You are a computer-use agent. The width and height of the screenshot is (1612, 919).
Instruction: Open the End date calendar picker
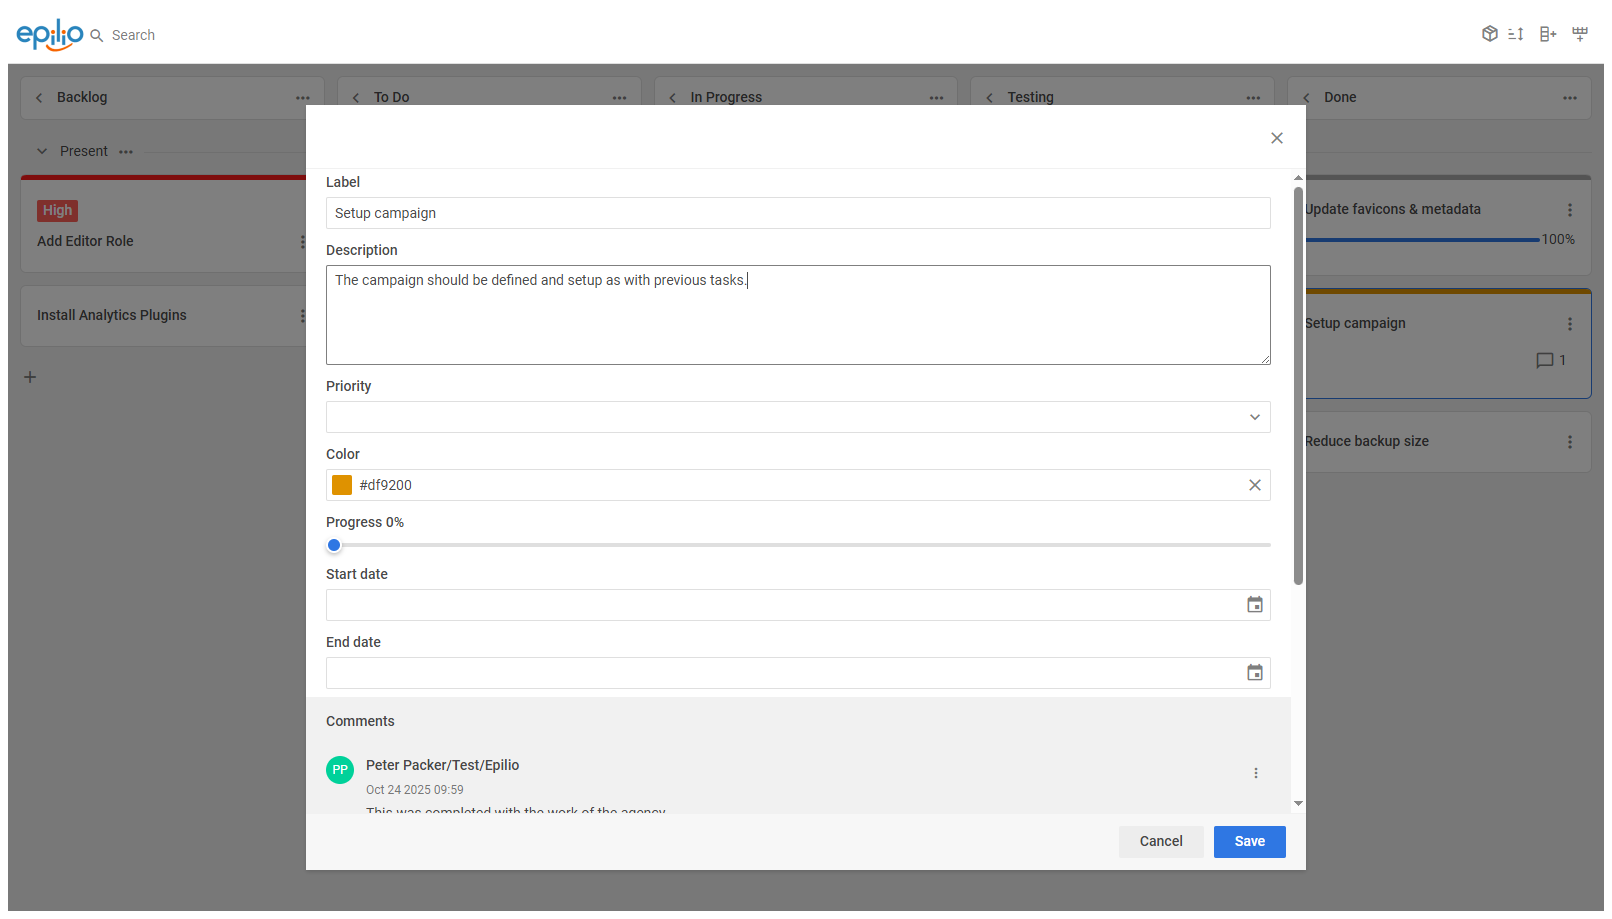(x=1254, y=673)
